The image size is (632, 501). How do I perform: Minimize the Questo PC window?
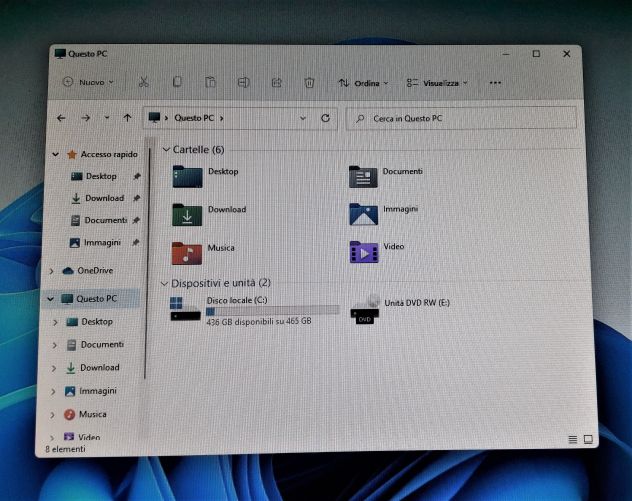[x=506, y=54]
